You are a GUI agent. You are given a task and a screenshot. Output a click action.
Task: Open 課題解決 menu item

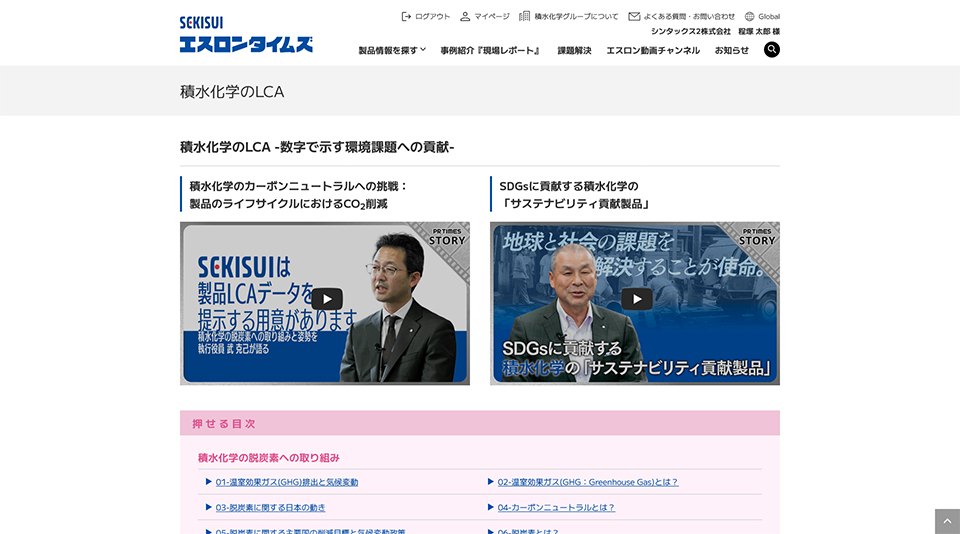(574, 50)
